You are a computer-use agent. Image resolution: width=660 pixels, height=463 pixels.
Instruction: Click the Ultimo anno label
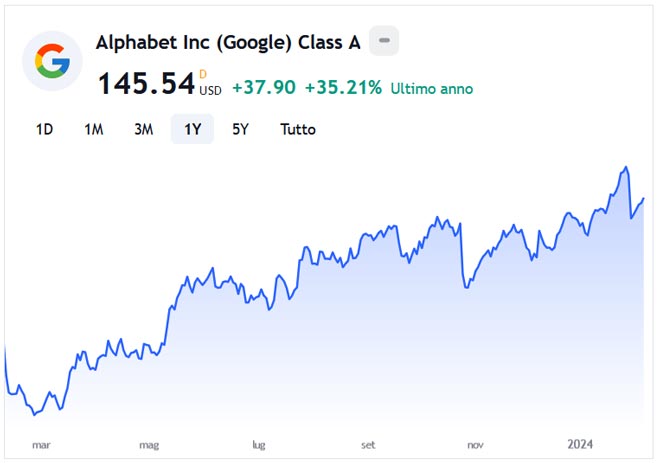pyautogui.click(x=432, y=89)
